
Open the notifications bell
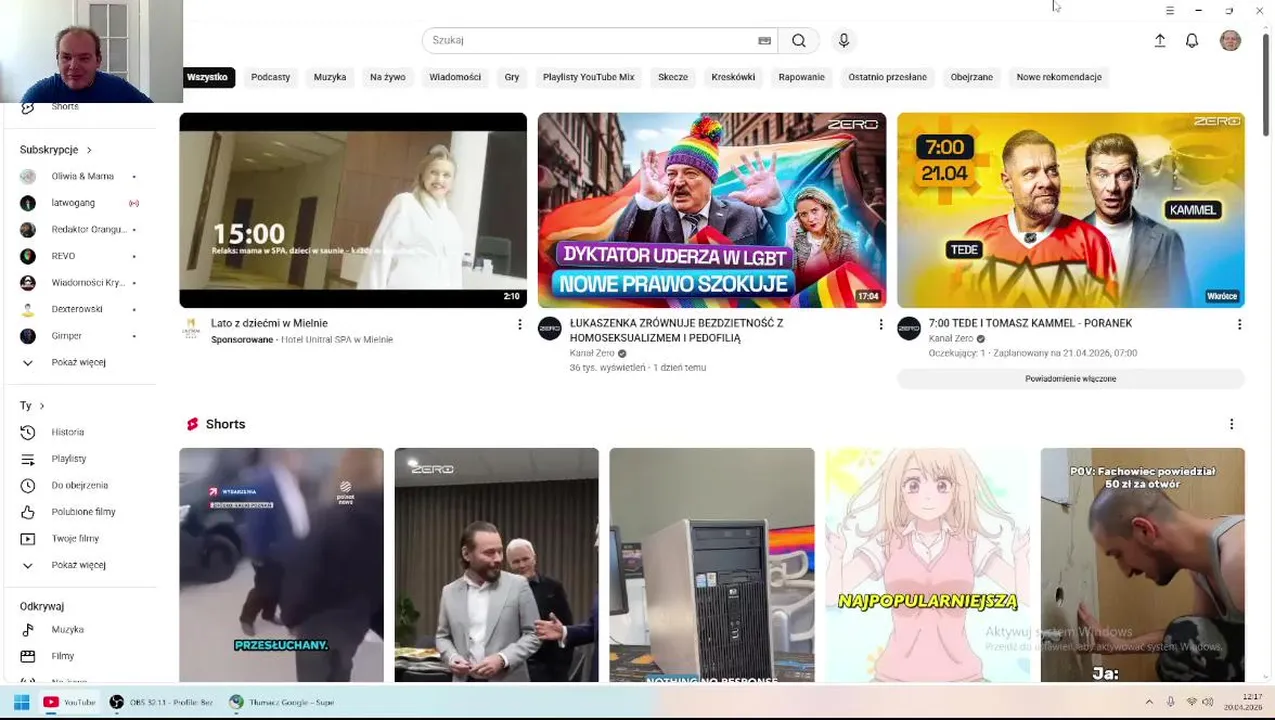1192,41
